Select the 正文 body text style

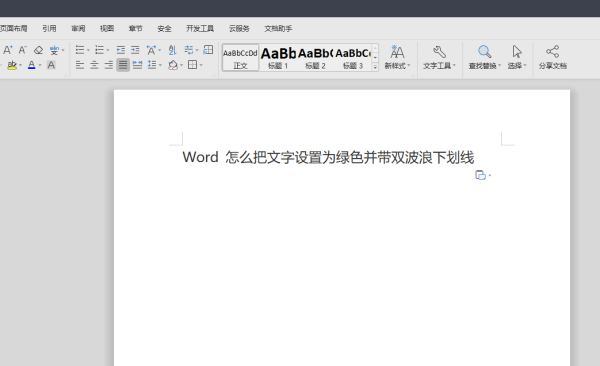pyautogui.click(x=240, y=58)
